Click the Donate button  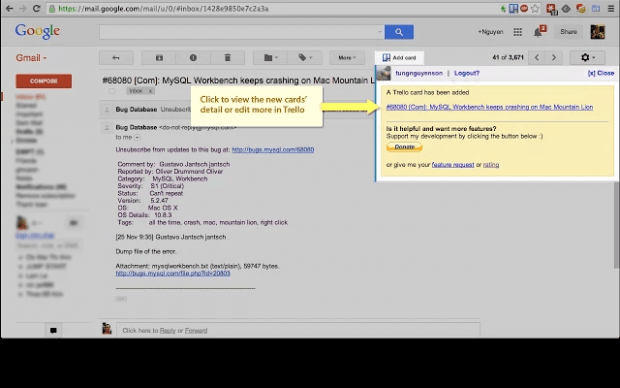coord(404,147)
